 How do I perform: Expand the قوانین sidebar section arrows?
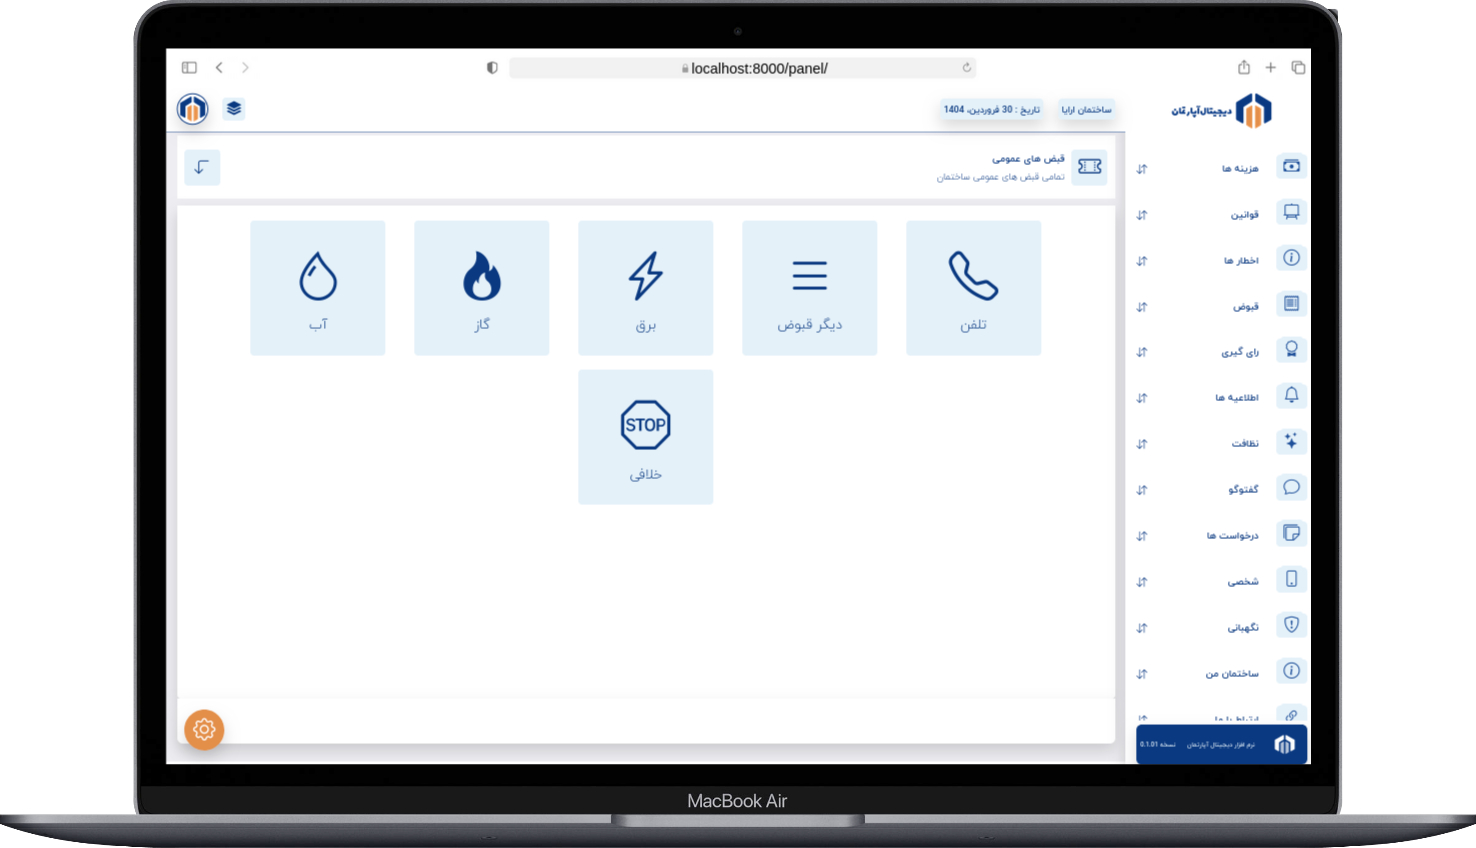1142,215
